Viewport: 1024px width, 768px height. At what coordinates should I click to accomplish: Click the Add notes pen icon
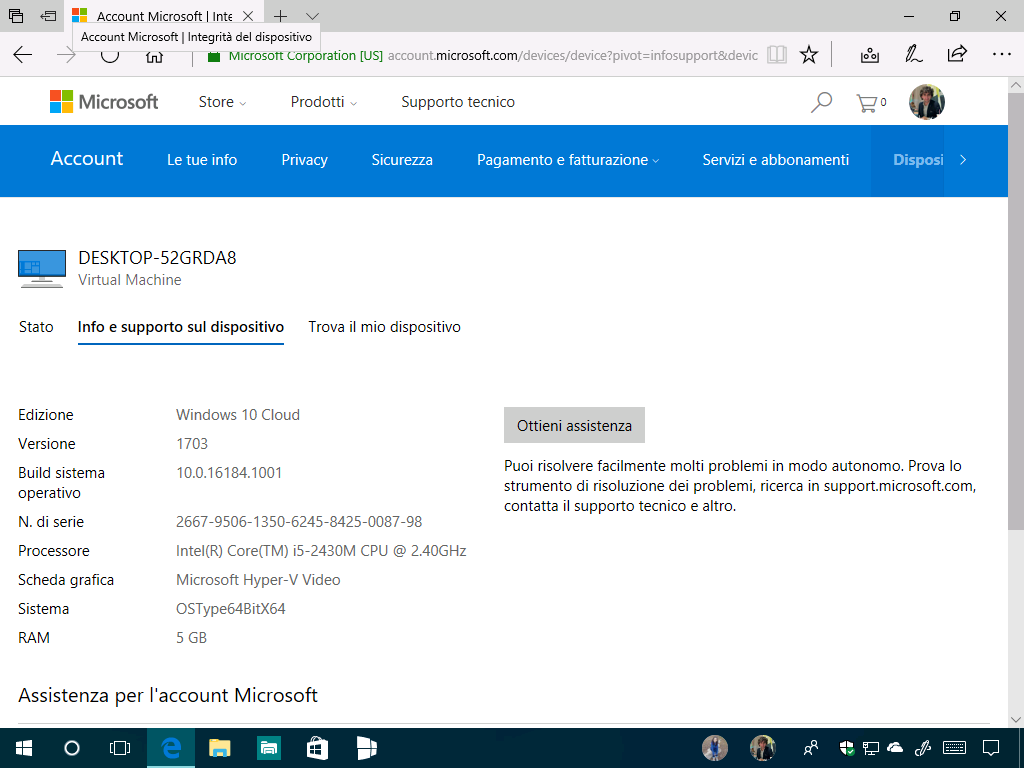pyautogui.click(x=913, y=55)
